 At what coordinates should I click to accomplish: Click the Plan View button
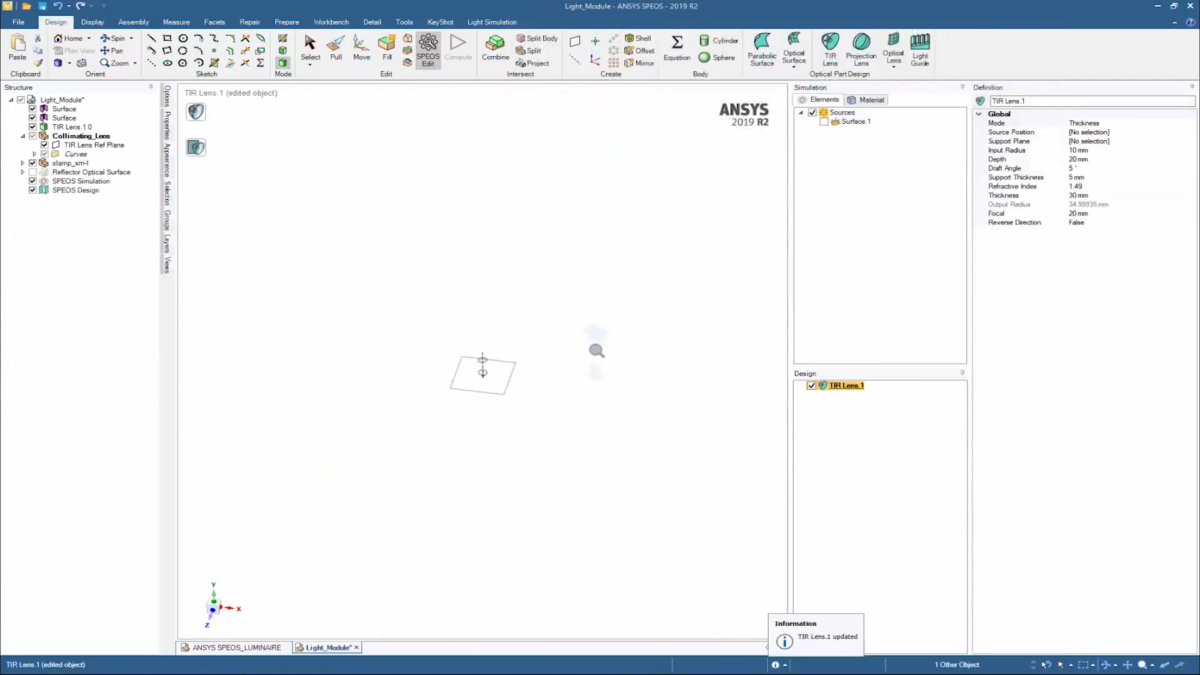point(74,50)
